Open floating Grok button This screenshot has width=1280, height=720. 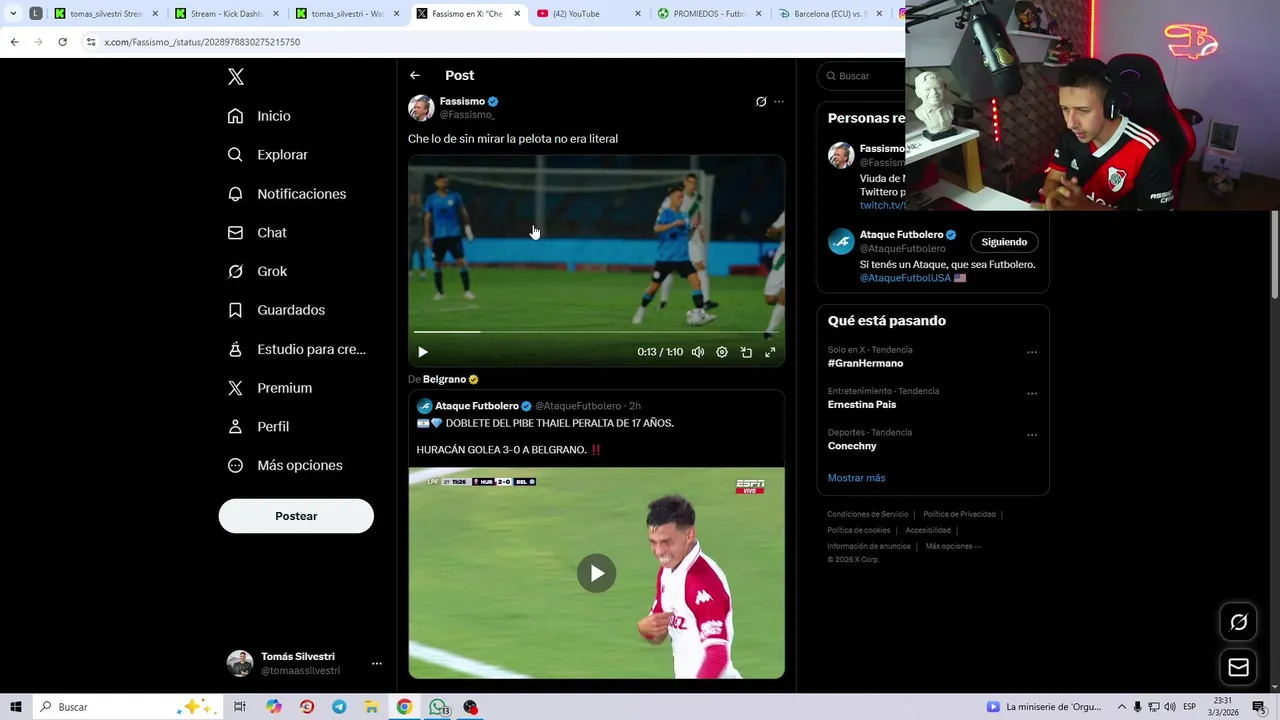coord(1238,623)
